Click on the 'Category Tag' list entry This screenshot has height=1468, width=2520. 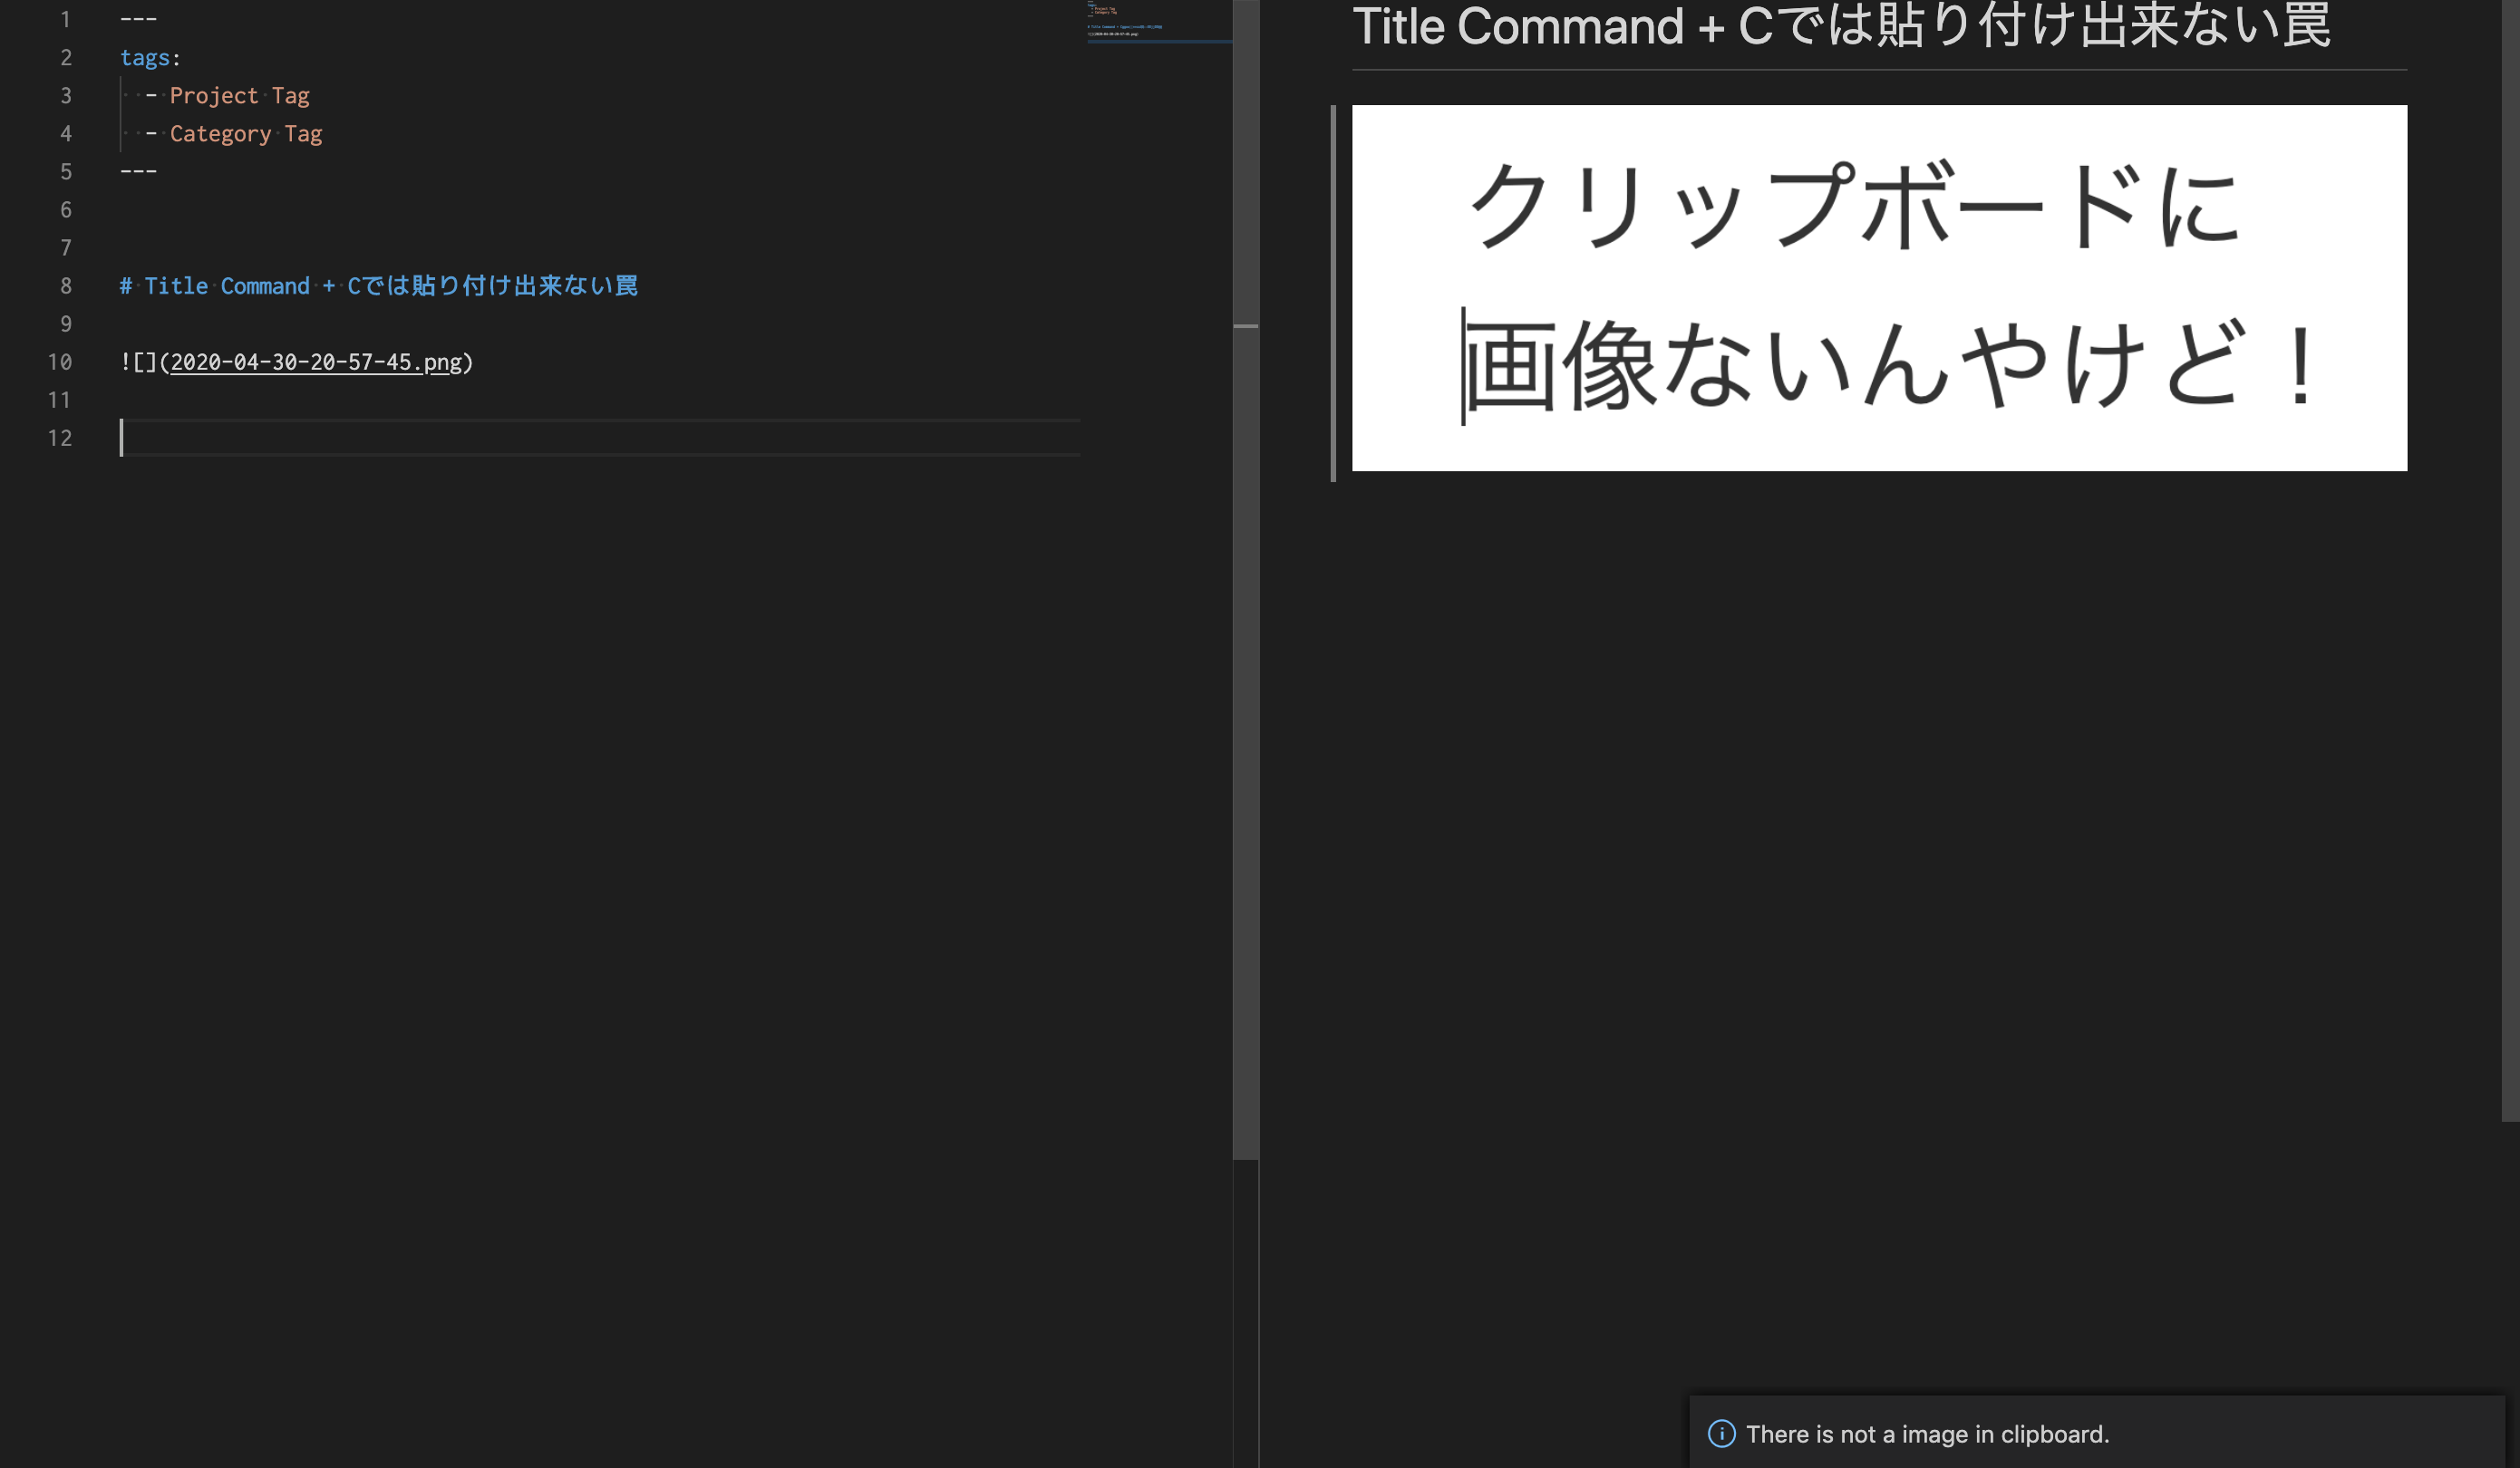245,134
